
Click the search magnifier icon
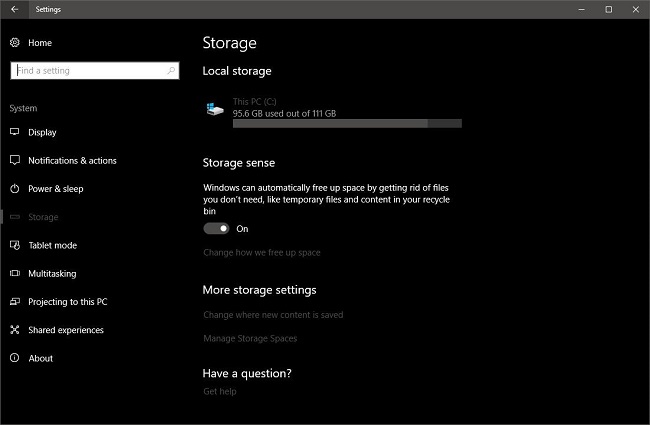click(x=171, y=70)
